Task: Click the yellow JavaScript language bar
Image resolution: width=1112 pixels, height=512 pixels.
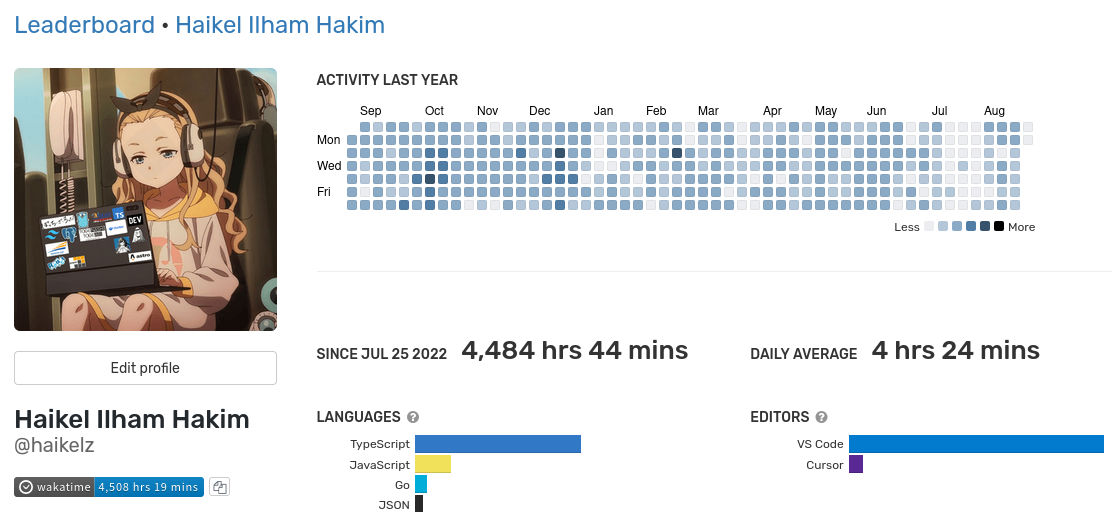Action: pos(433,464)
